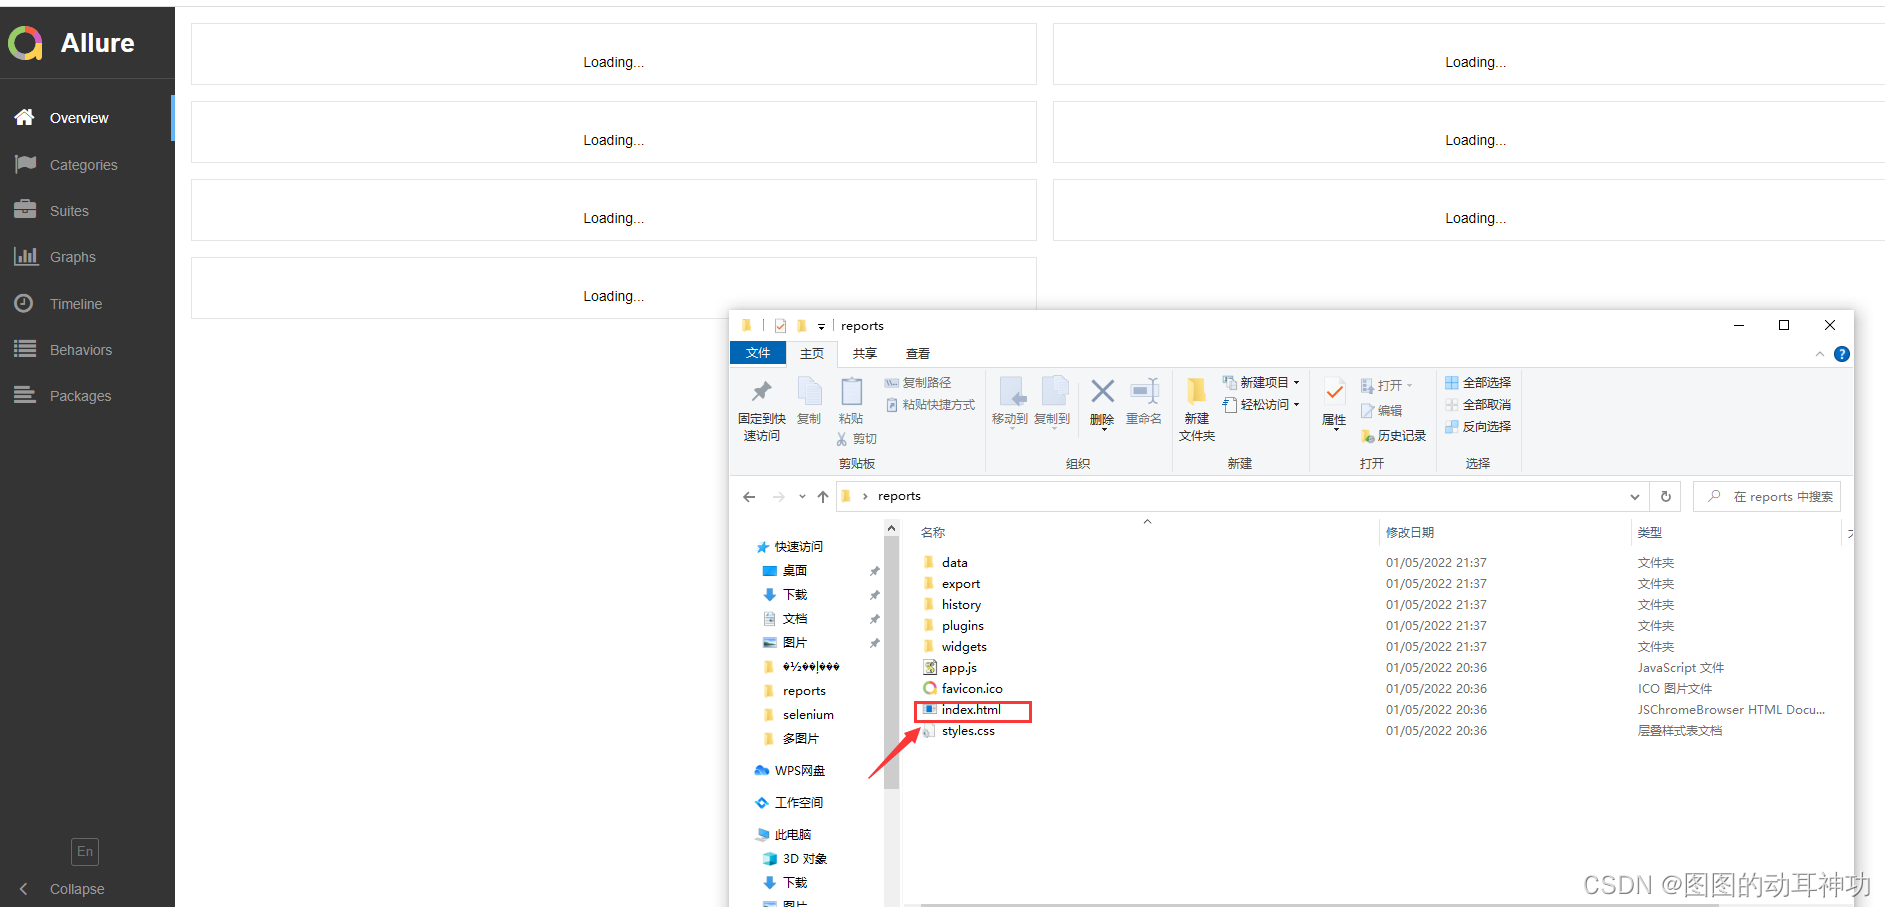Click the search reports box

1767,497
